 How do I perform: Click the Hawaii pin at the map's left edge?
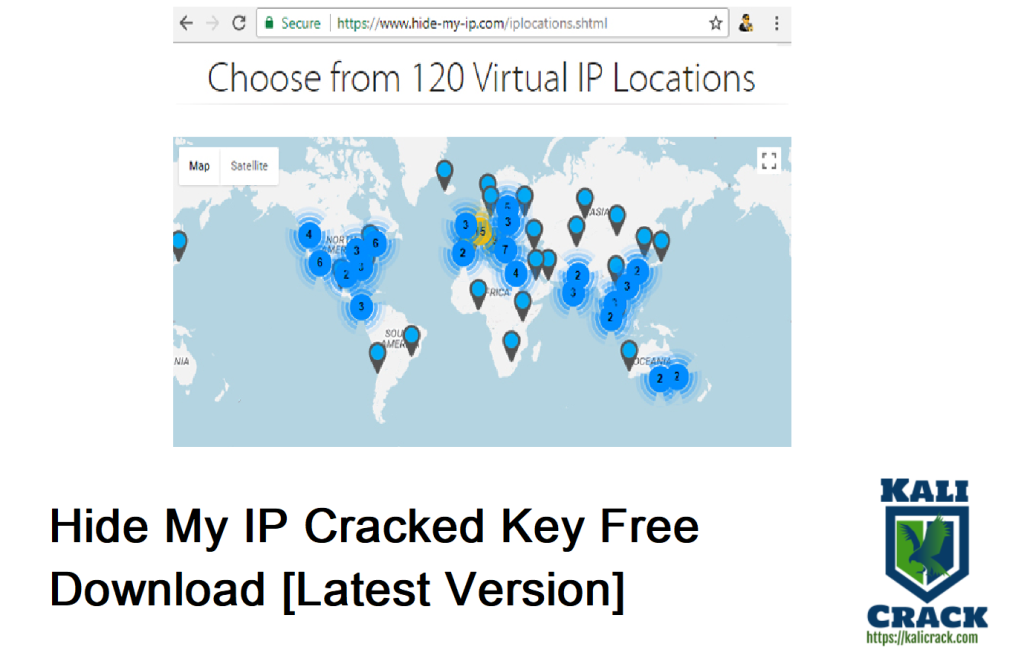179,246
